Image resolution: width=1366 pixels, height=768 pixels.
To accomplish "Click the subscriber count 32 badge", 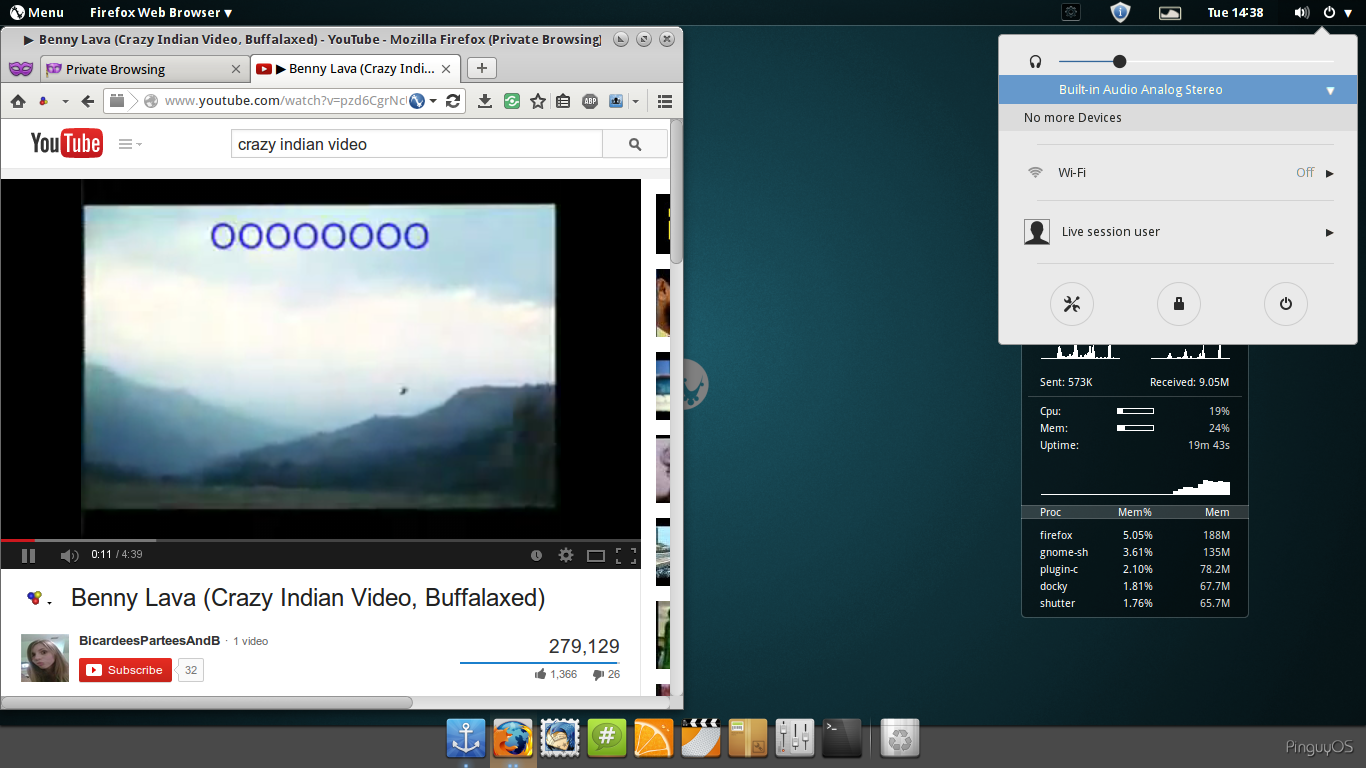I will click(x=191, y=670).
